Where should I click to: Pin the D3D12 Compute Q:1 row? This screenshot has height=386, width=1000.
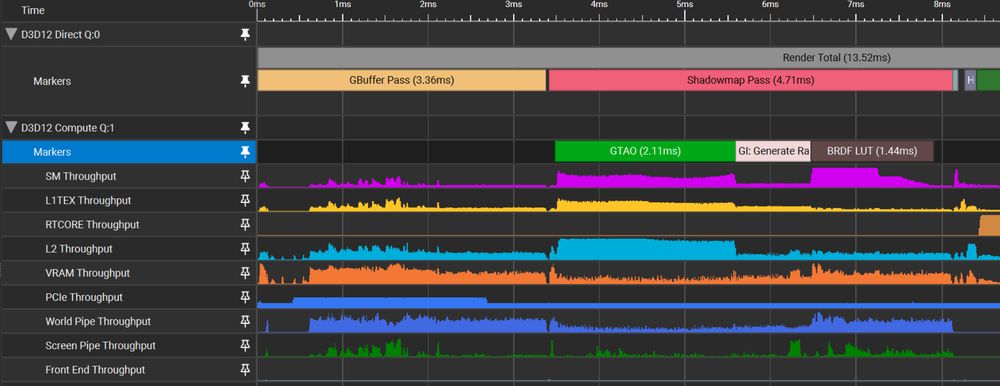245,128
